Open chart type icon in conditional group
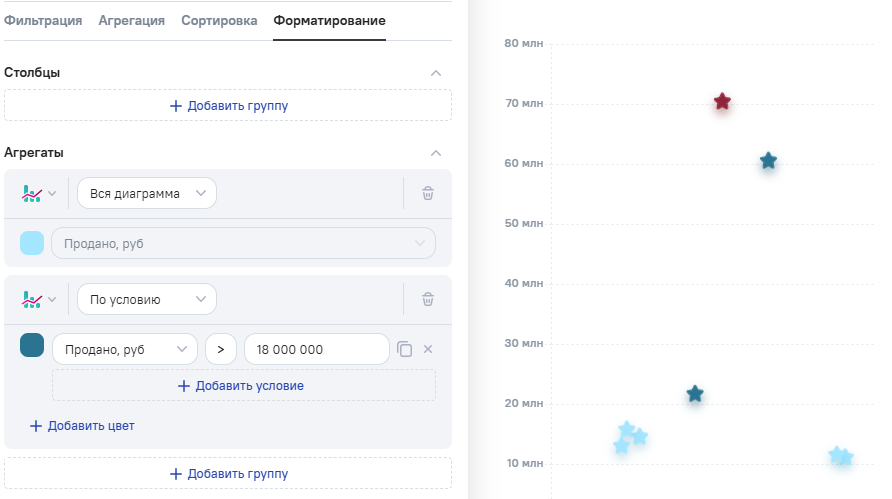The height and width of the screenshot is (499, 892). 38,299
